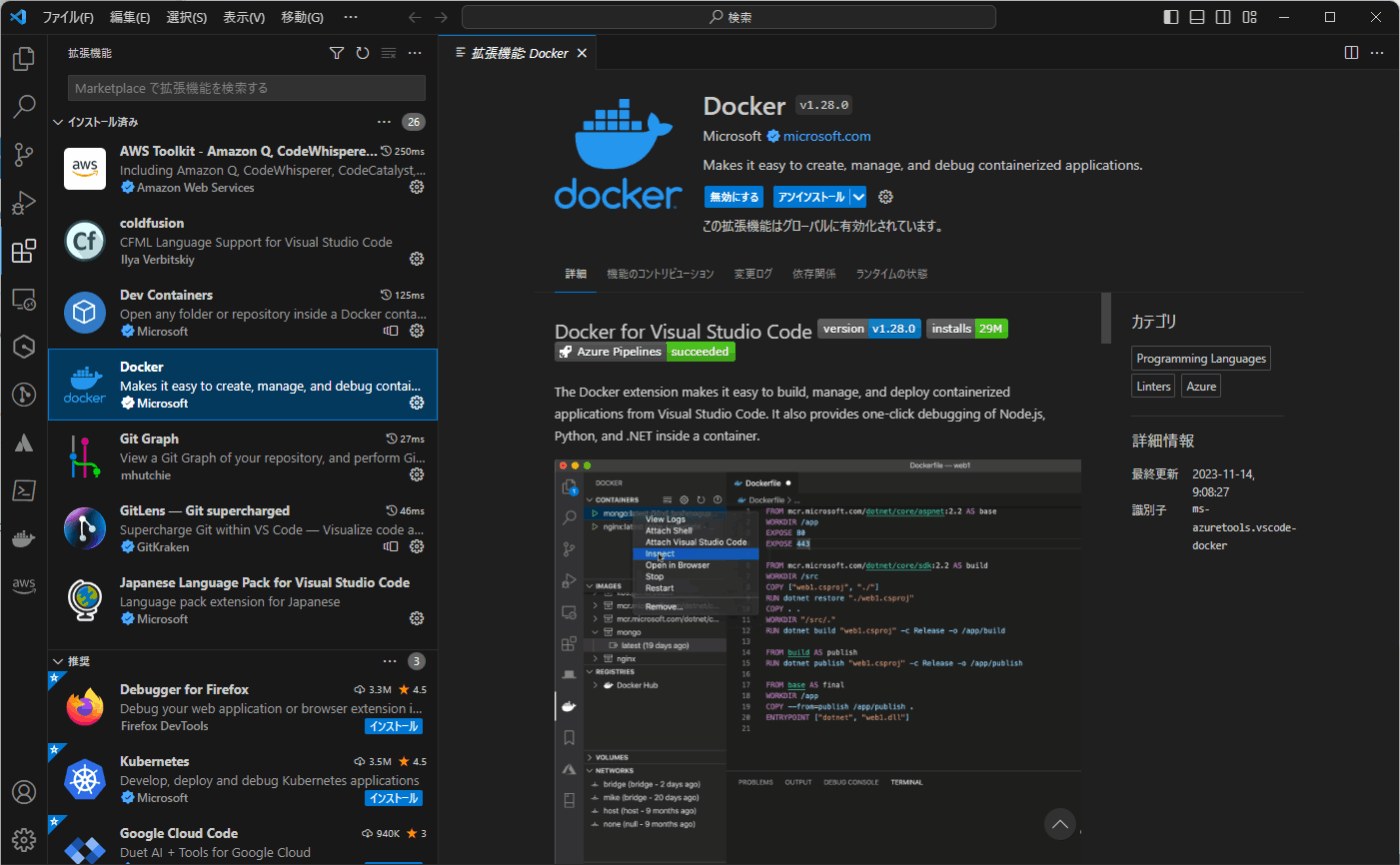Viewport: 1400px width, 865px height.
Task: Open extensions view more actions menu
Action: pyautogui.click(x=415, y=53)
